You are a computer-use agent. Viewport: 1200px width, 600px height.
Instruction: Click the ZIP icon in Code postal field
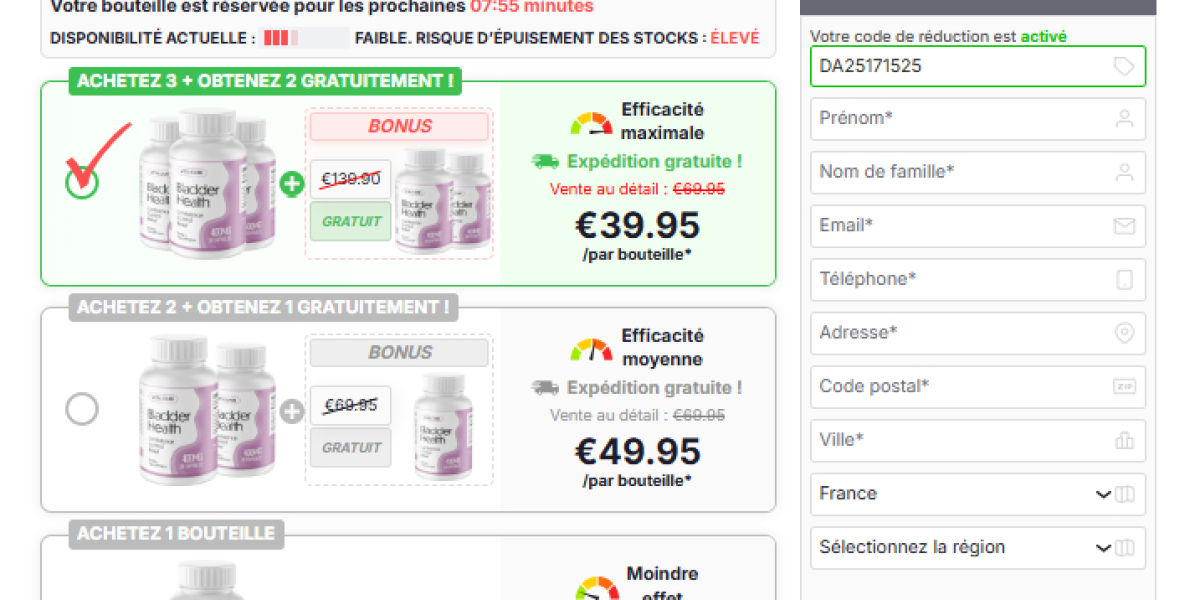click(x=1124, y=387)
